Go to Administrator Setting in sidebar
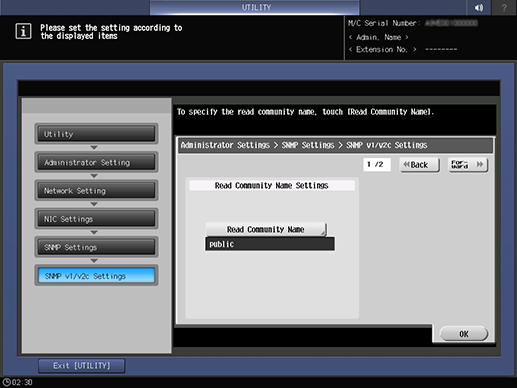This screenshot has width=517, height=388. click(96, 162)
